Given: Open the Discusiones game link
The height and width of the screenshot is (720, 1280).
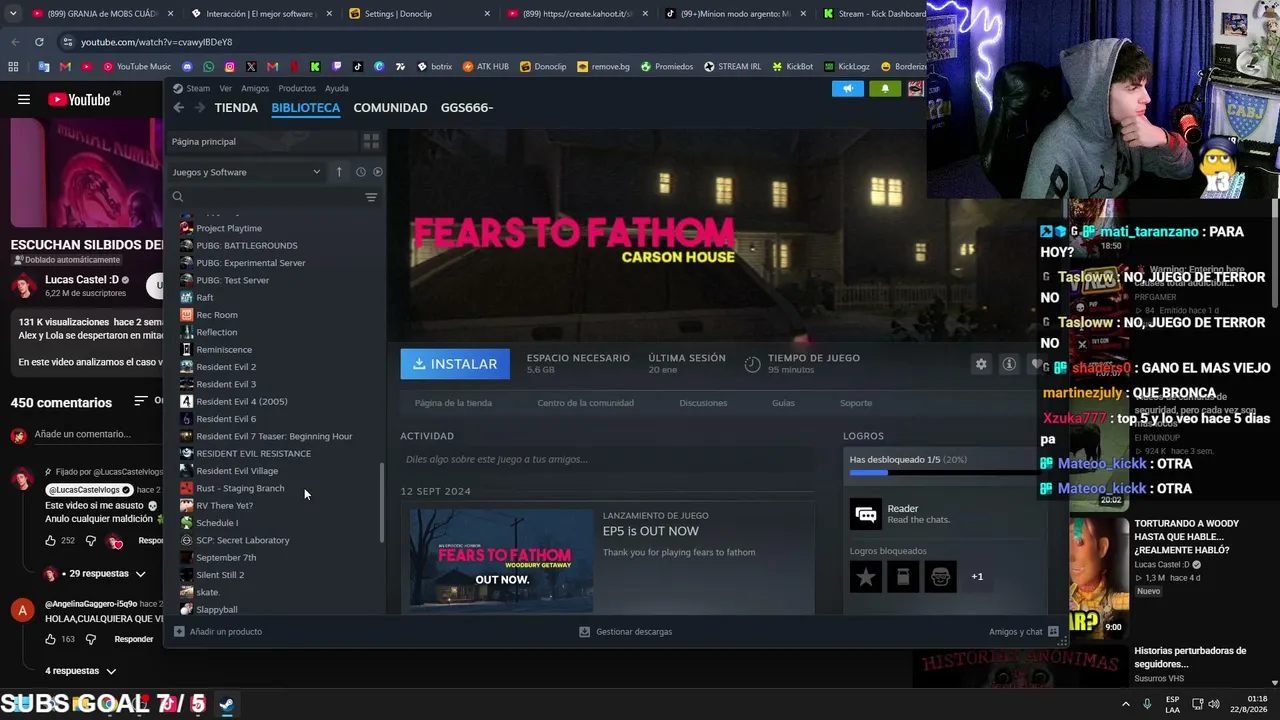Looking at the screenshot, I should [703, 403].
